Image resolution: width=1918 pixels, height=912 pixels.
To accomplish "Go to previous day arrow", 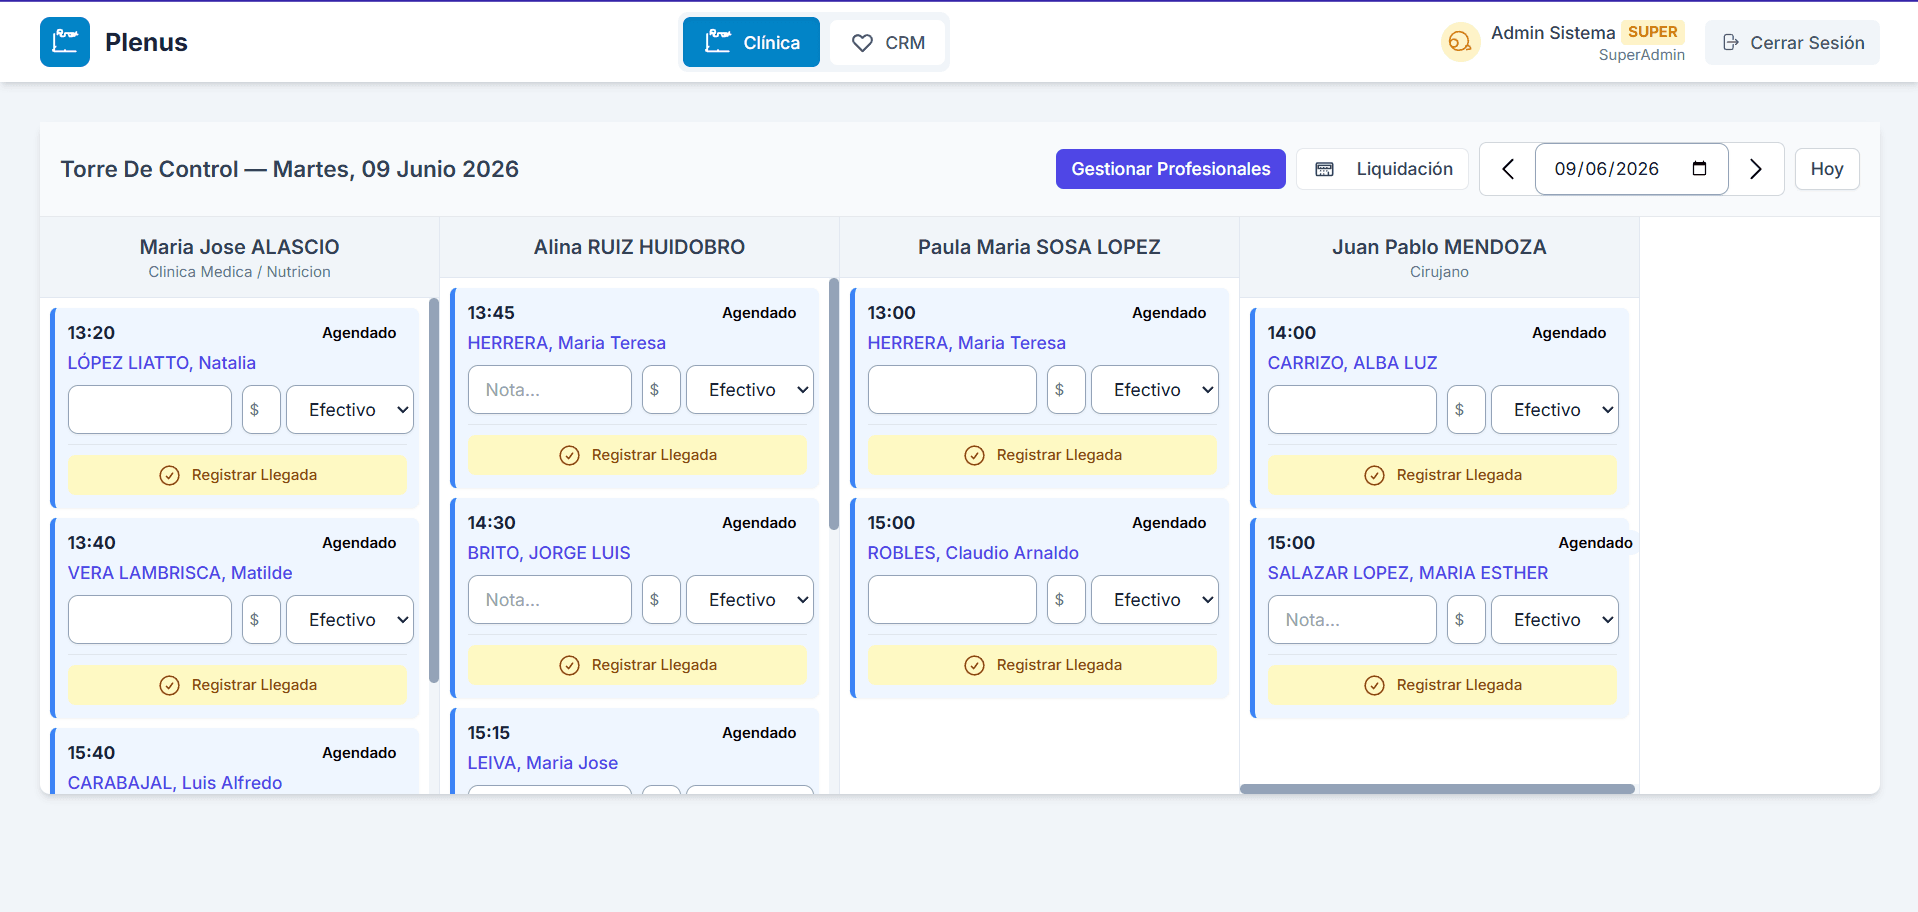I will [1508, 169].
